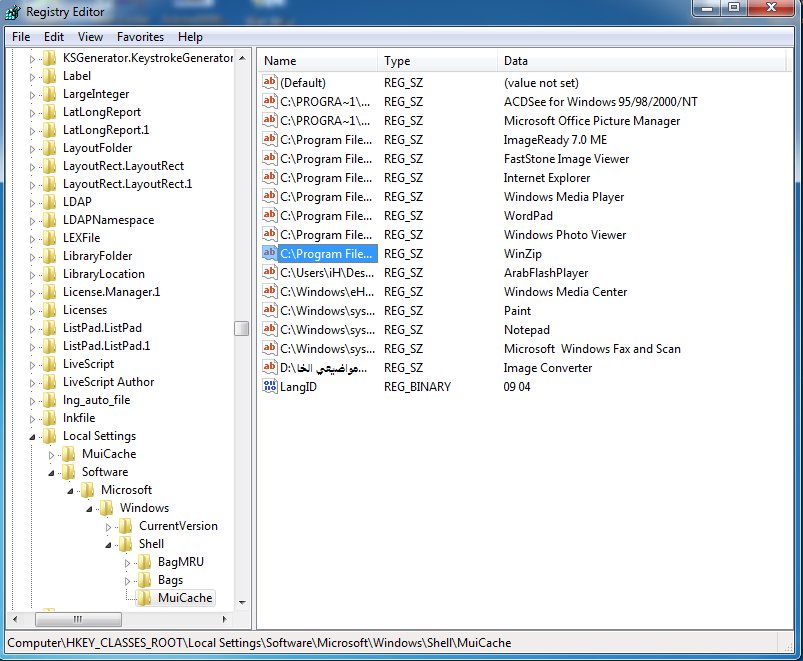Viewport: 803px width, 661px height.
Task: Click the string icon of the Windows Media Center row
Action: click(x=270, y=291)
